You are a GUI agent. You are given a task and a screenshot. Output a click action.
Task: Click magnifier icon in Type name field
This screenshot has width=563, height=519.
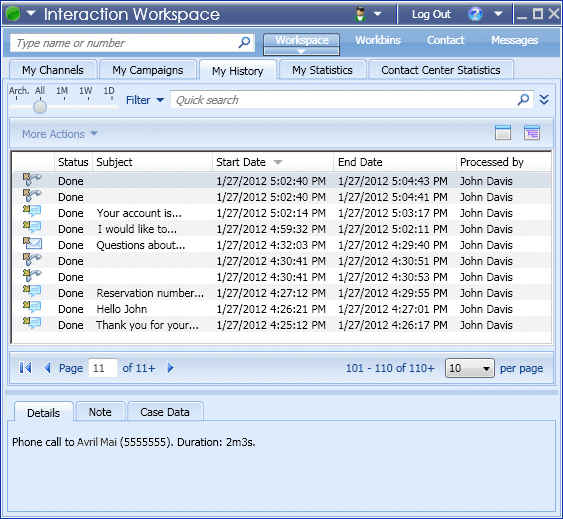(244, 43)
